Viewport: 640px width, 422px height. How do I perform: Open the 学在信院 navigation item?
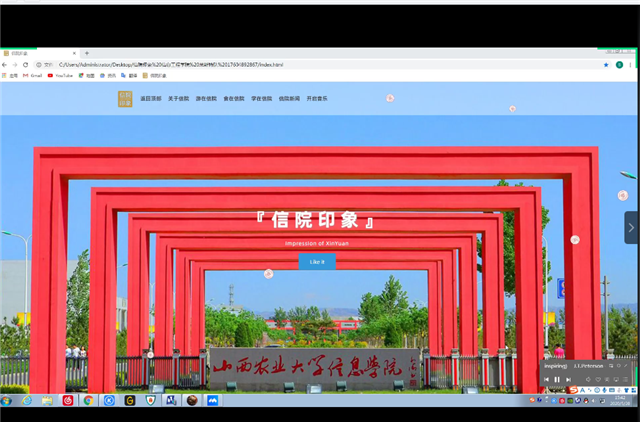point(262,98)
